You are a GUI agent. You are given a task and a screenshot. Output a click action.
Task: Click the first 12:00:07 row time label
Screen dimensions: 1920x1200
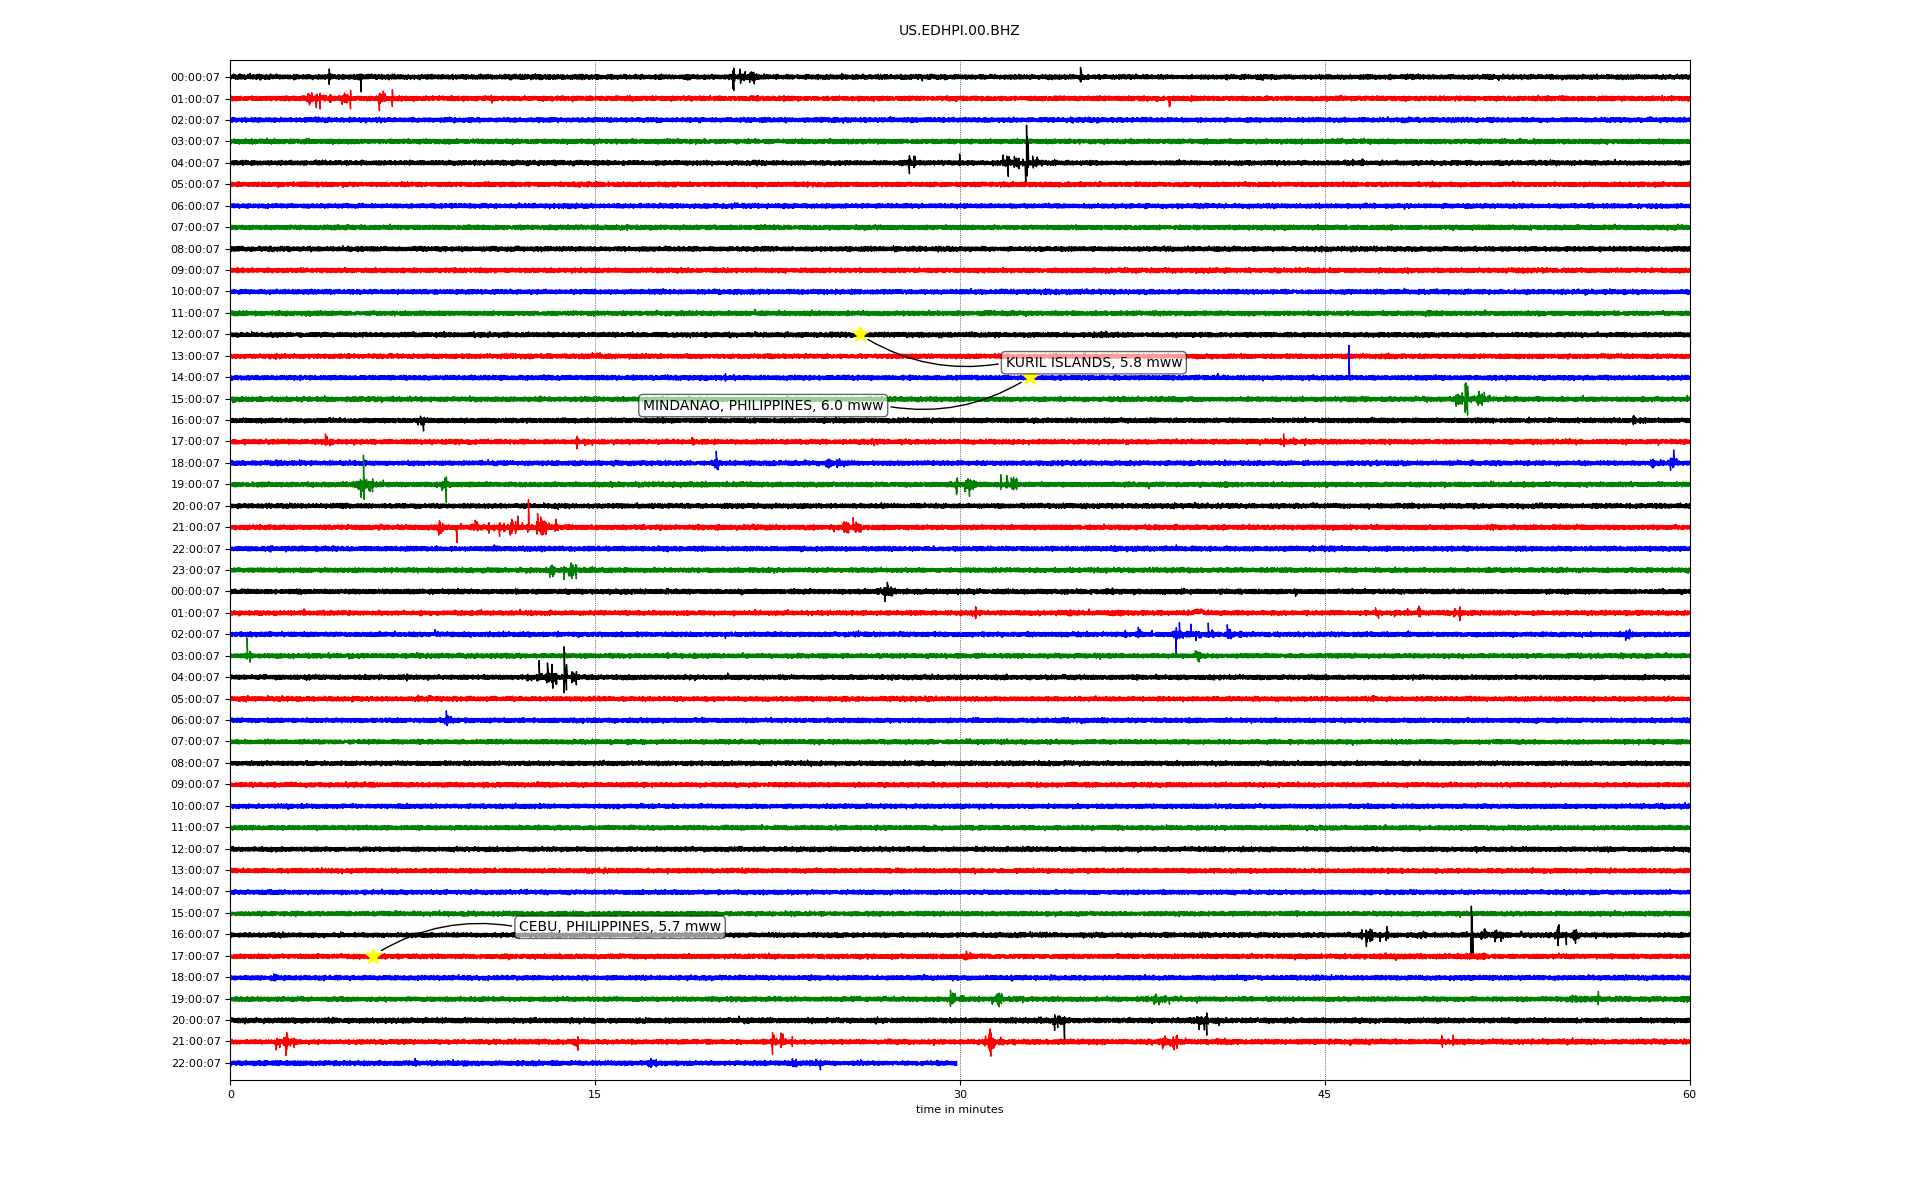[x=195, y=335]
